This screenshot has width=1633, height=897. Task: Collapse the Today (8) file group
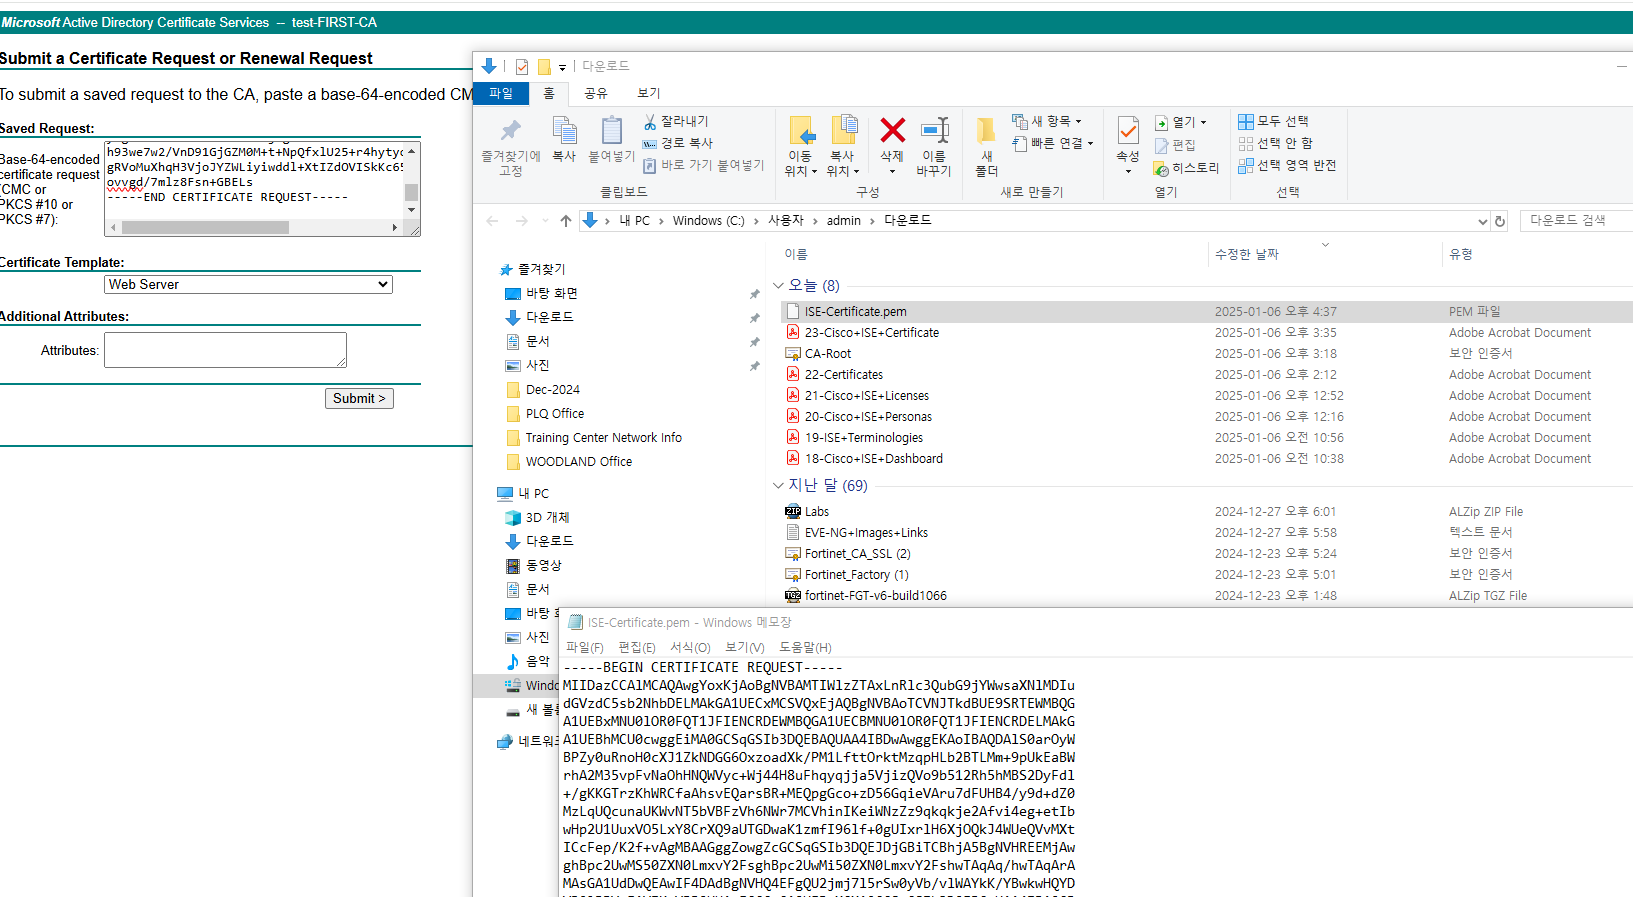coord(779,286)
